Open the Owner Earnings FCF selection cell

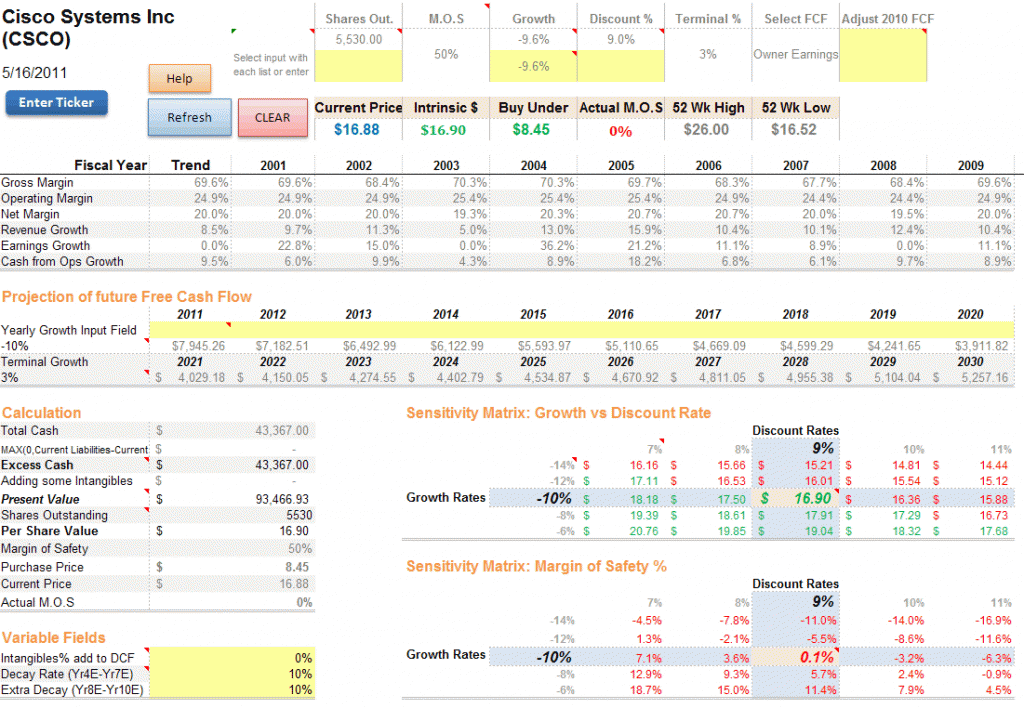795,55
